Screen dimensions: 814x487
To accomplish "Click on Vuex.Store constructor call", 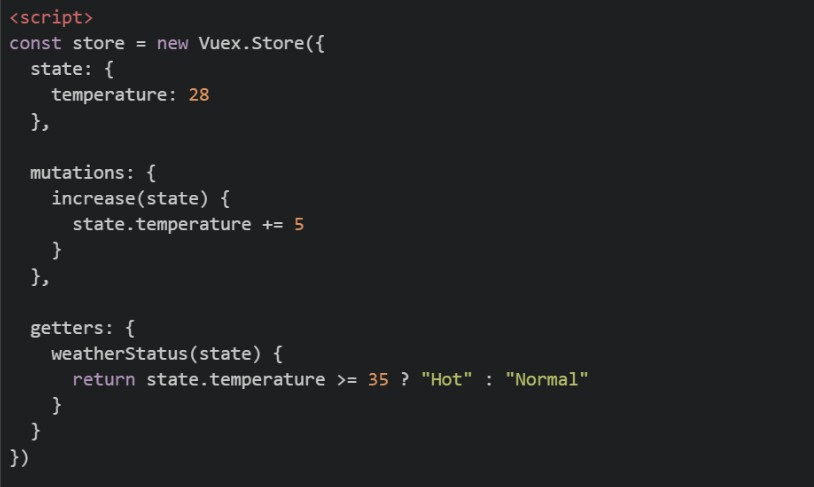I will pos(251,43).
